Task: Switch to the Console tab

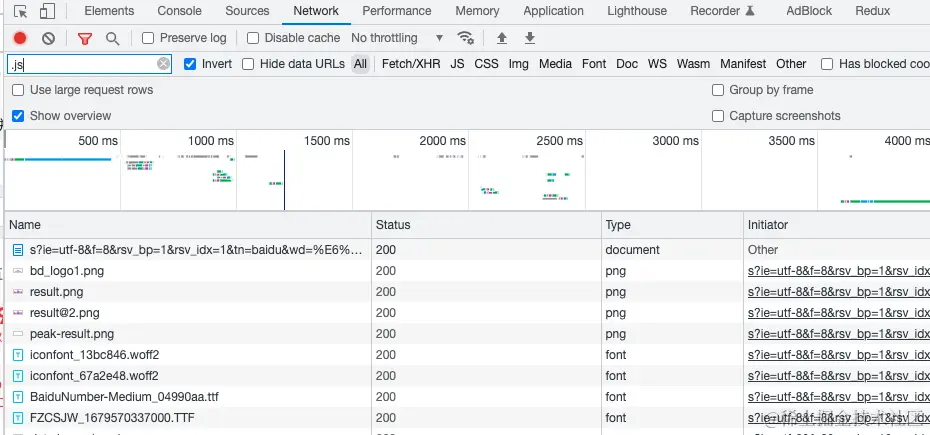Action: [179, 11]
